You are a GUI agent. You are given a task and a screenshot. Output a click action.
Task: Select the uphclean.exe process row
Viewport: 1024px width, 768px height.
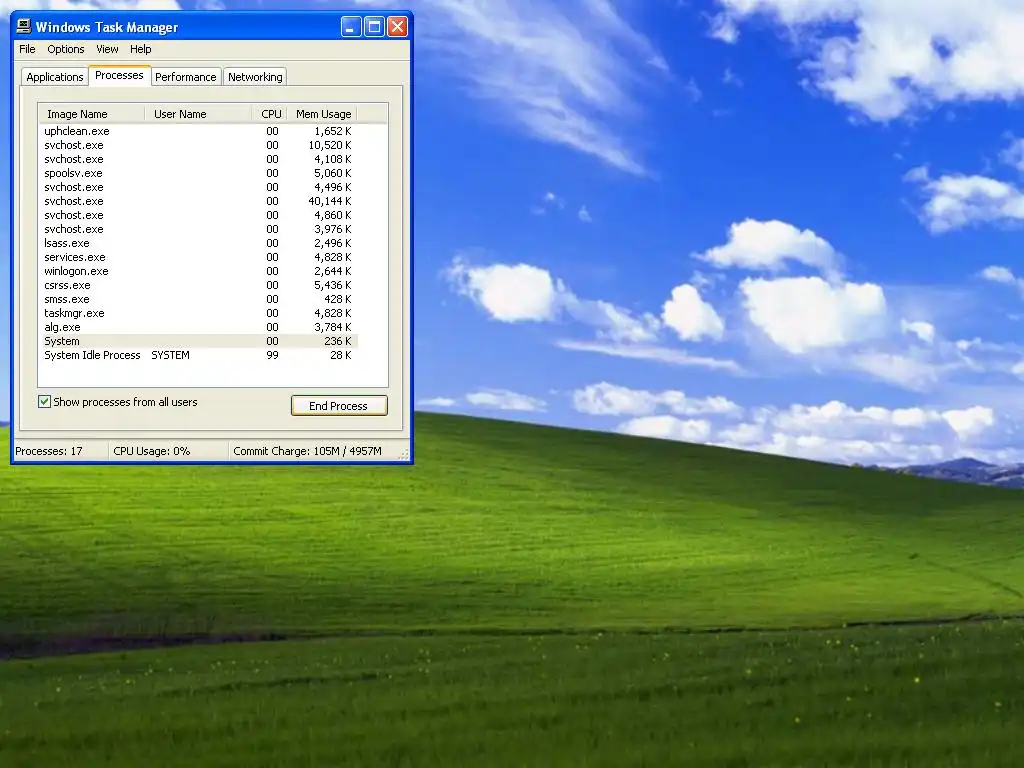pos(199,131)
